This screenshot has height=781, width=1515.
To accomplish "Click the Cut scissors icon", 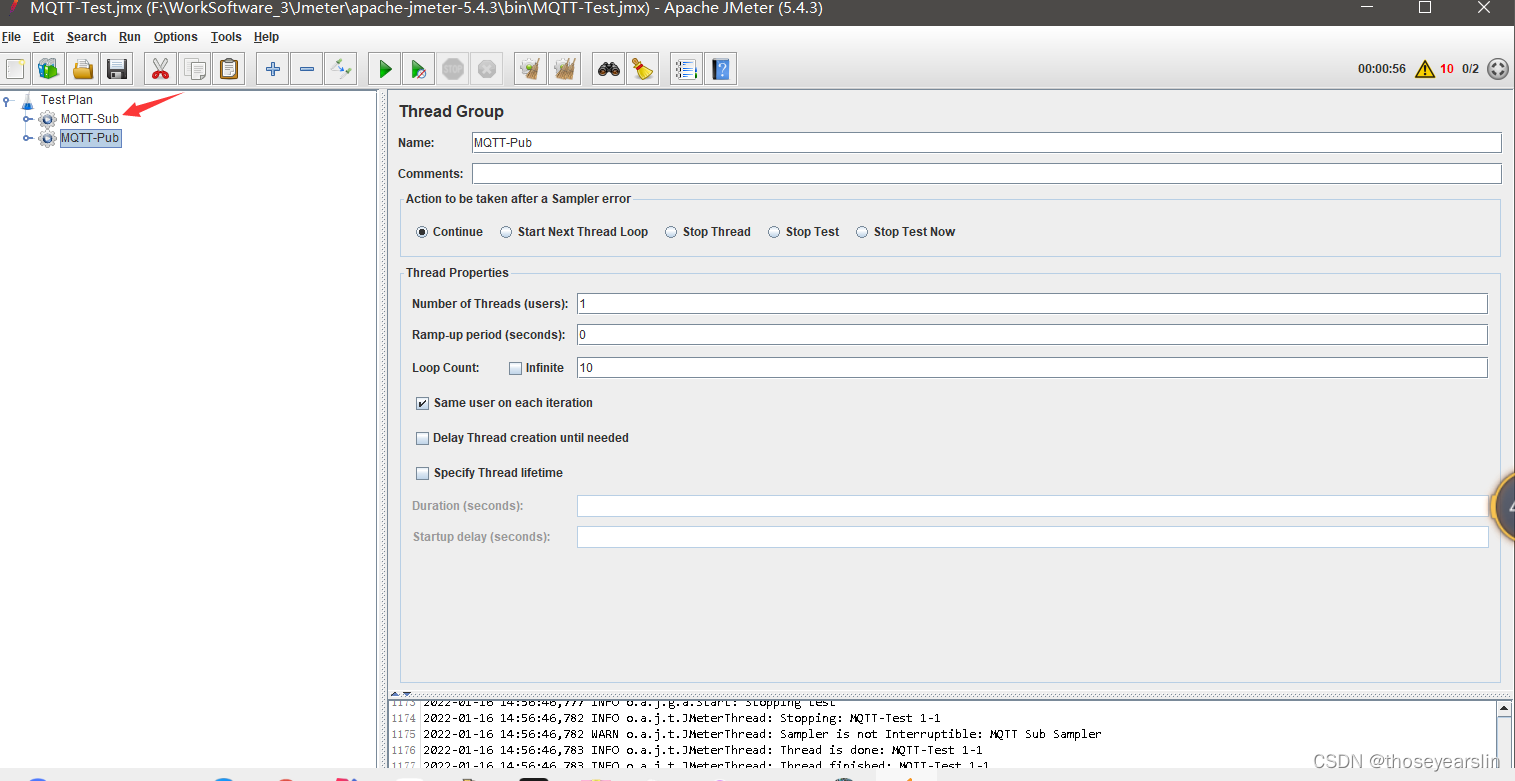I will coord(159,69).
